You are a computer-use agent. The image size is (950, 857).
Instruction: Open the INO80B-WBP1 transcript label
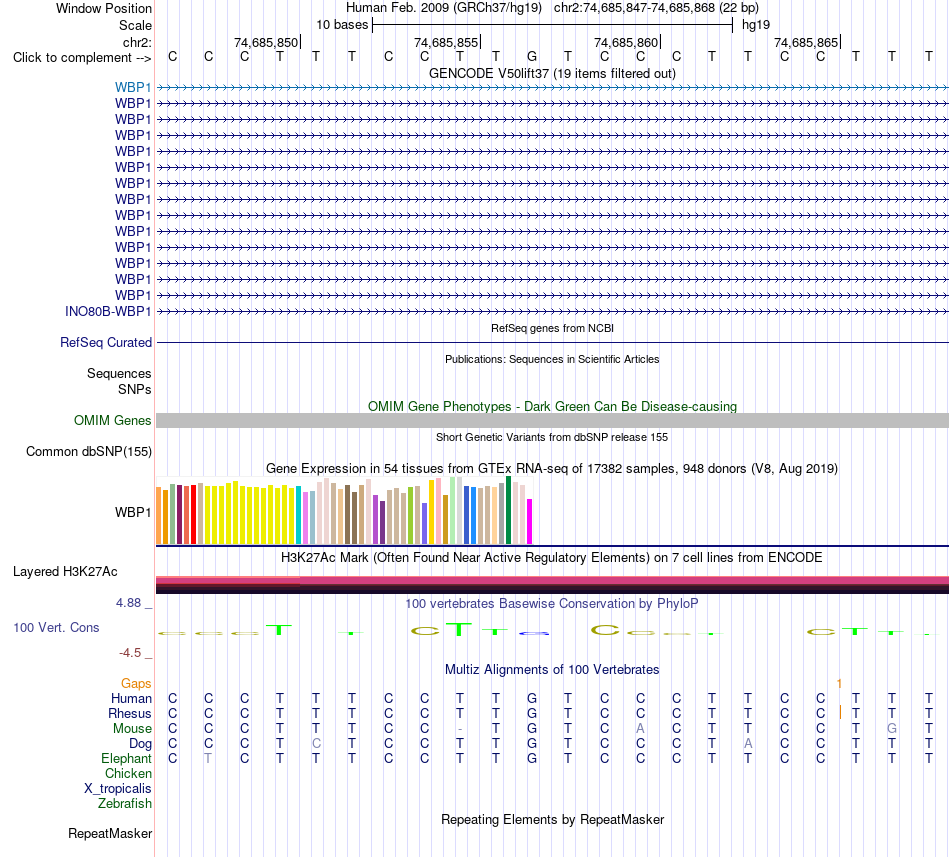point(108,311)
